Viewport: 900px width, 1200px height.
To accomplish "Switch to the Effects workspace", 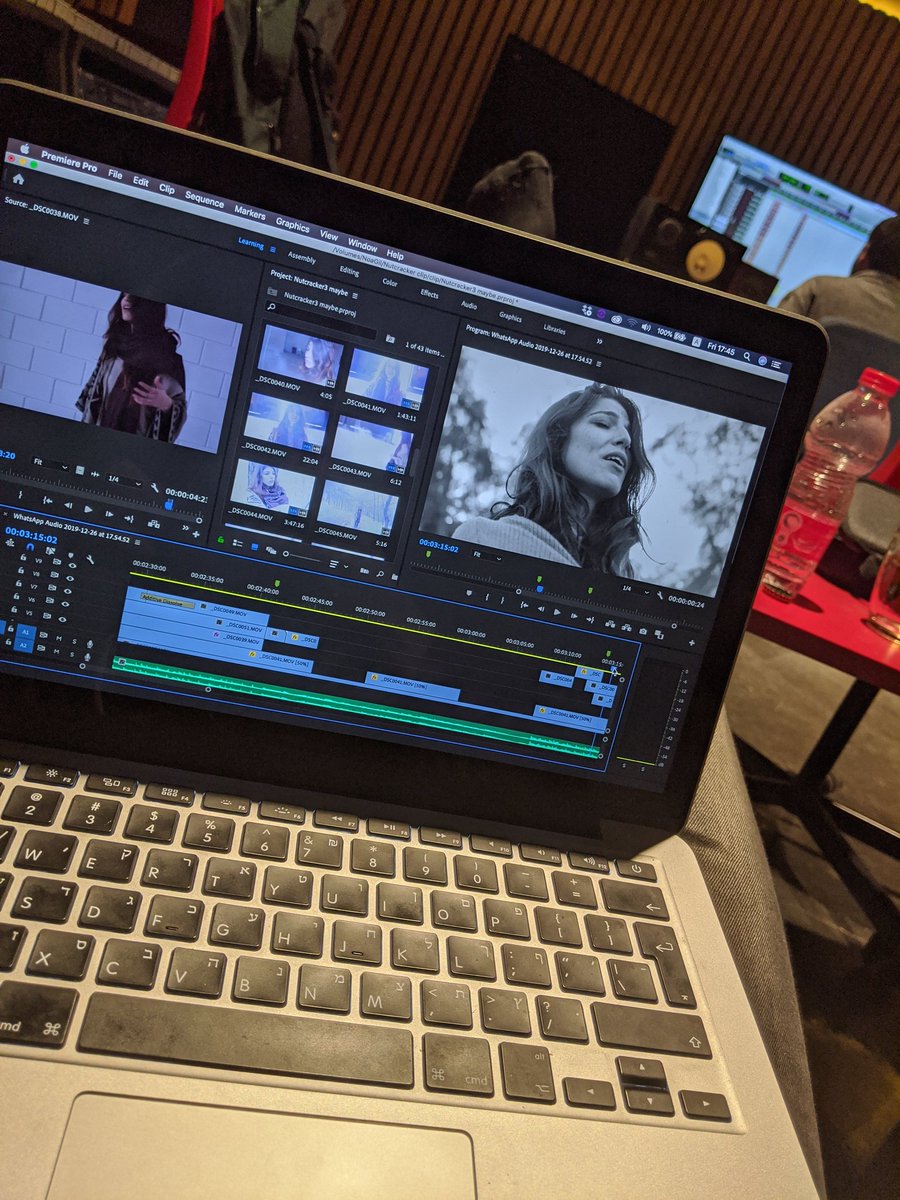I will point(429,293).
